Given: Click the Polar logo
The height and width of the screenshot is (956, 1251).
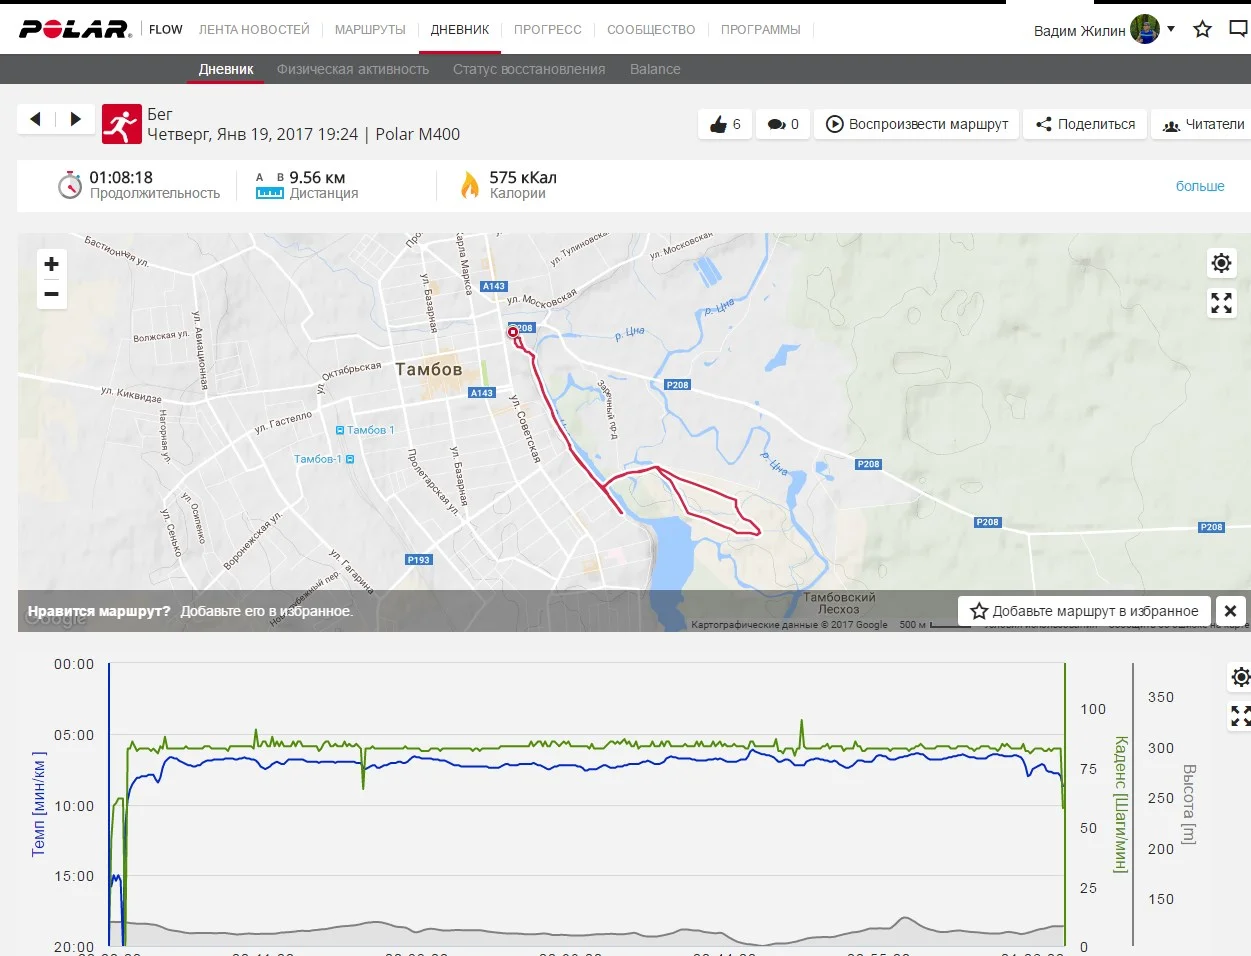Looking at the screenshot, I should (x=75, y=29).
